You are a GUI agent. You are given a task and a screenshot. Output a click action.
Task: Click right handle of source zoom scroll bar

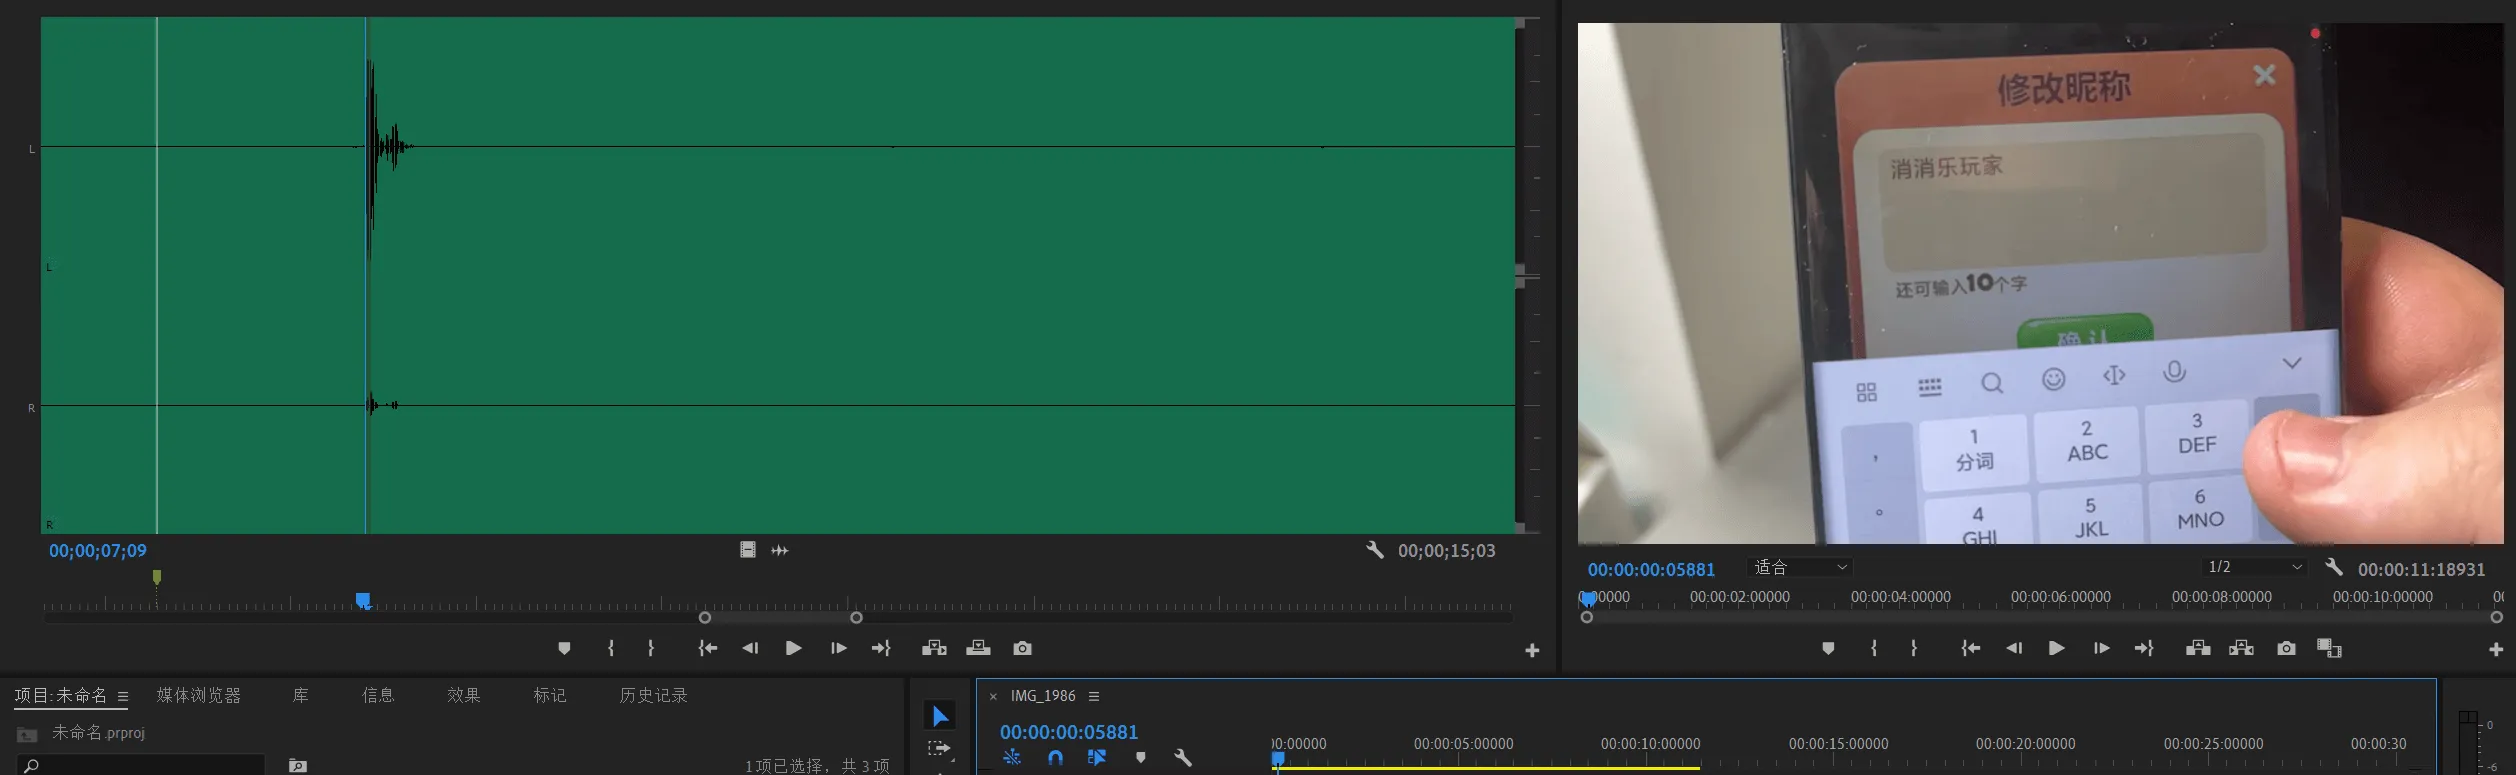point(856,618)
